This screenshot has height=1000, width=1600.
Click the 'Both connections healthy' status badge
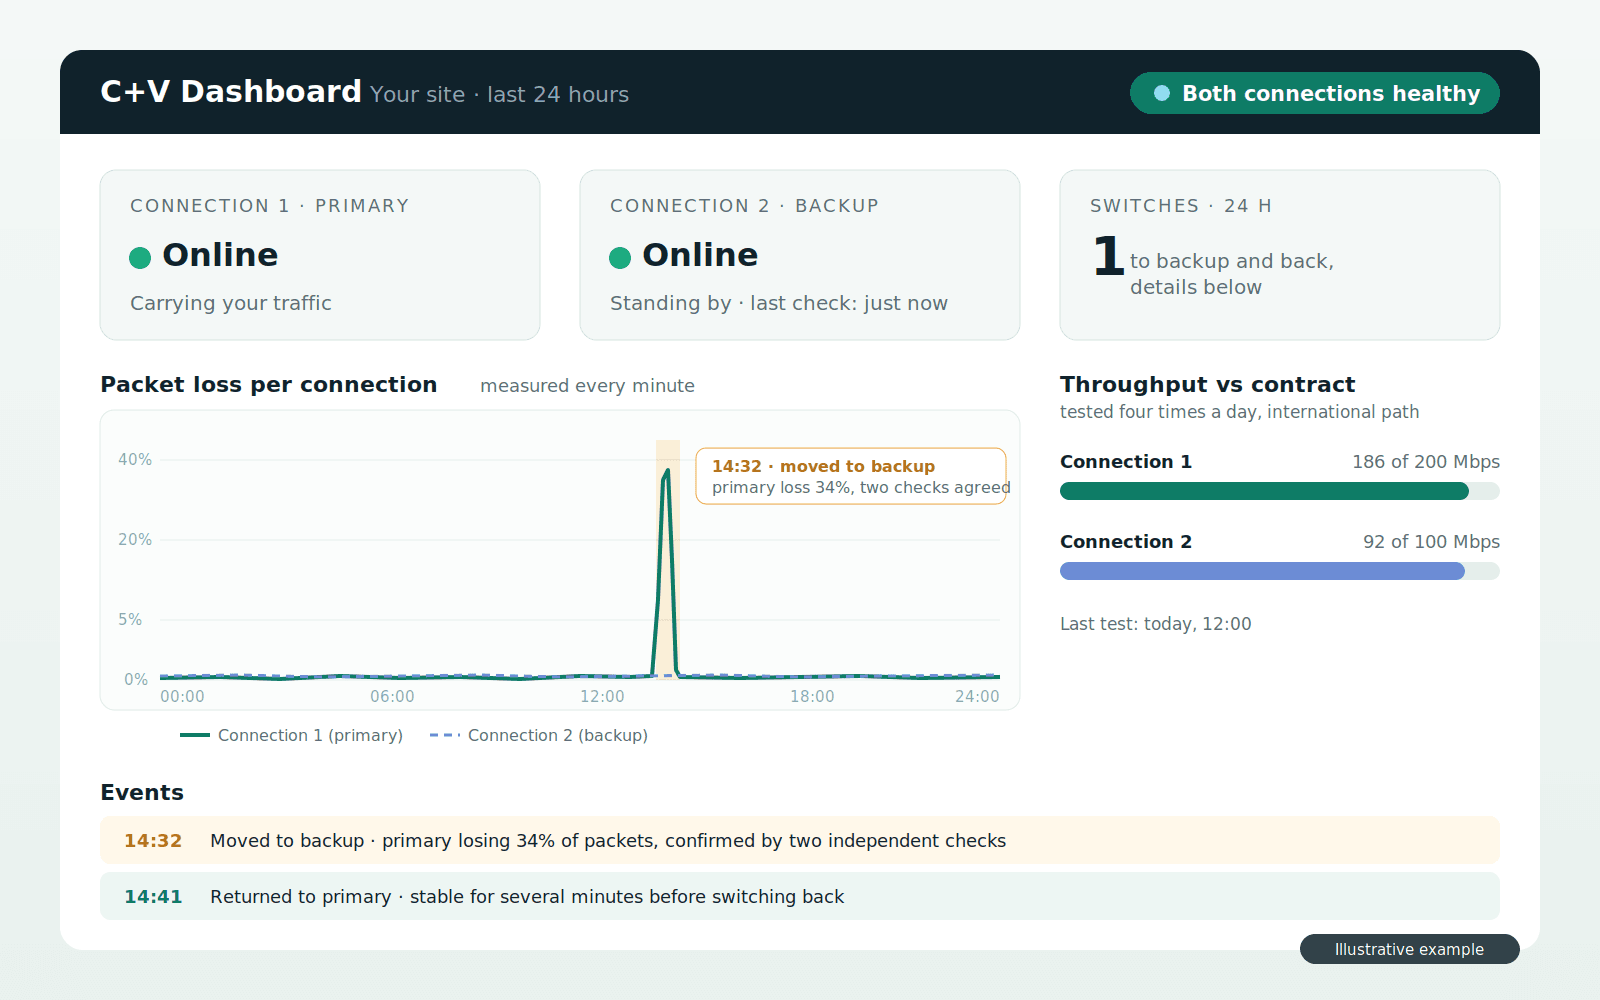tap(1314, 93)
